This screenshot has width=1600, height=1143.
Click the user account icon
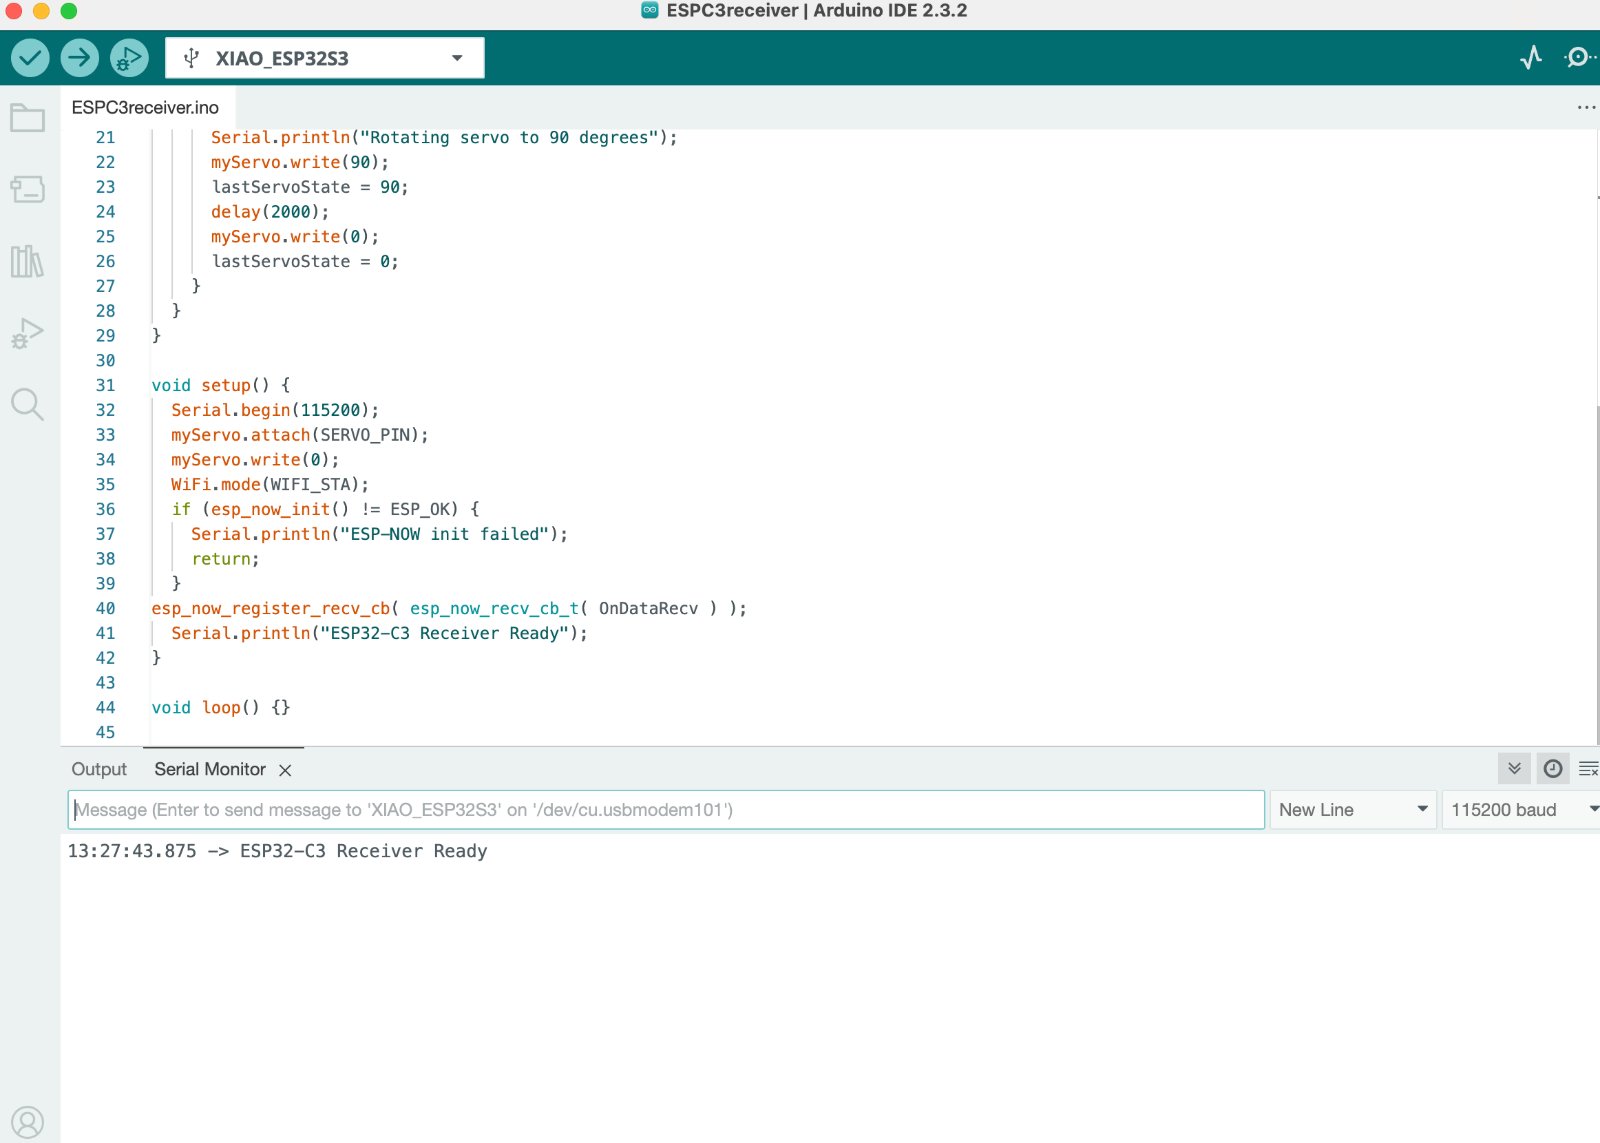(27, 1122)
